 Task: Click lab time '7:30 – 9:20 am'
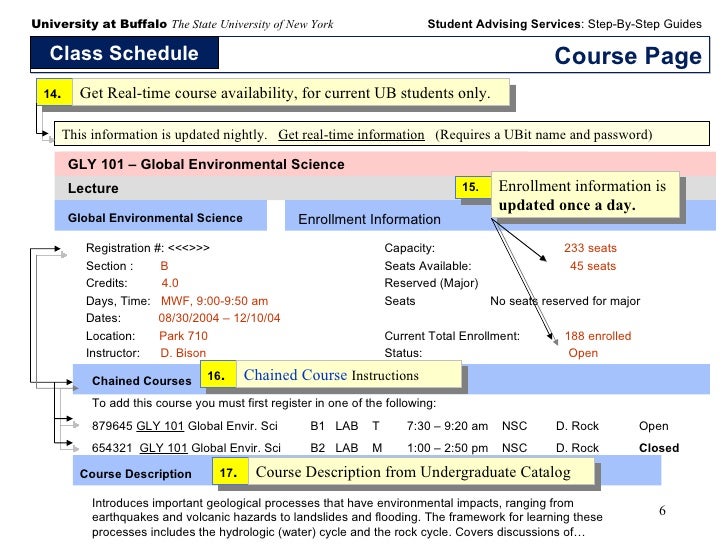(x=447, y=426)
